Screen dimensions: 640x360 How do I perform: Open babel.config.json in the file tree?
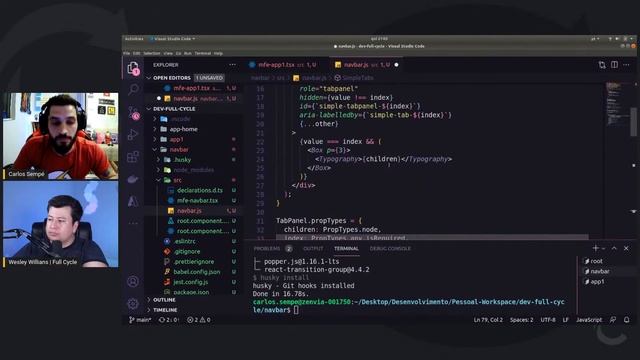point(196,272)
